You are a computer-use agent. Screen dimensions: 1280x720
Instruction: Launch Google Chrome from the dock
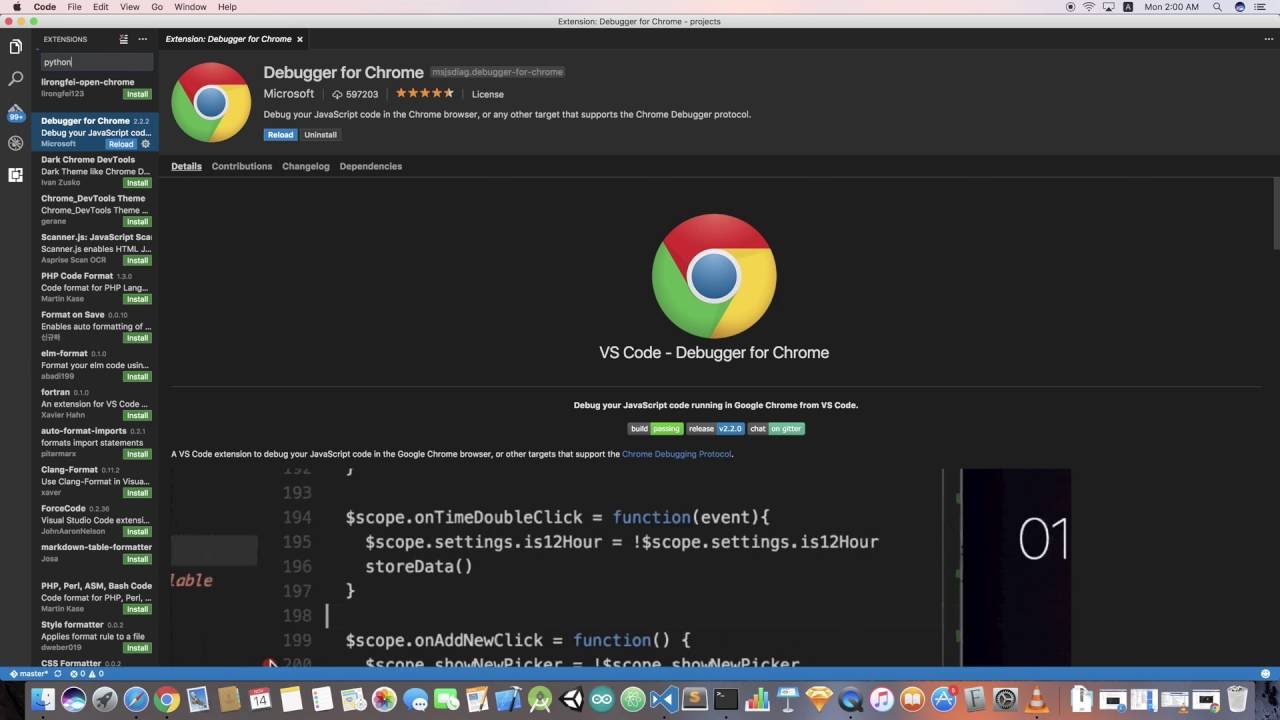(x=166, y=700)
